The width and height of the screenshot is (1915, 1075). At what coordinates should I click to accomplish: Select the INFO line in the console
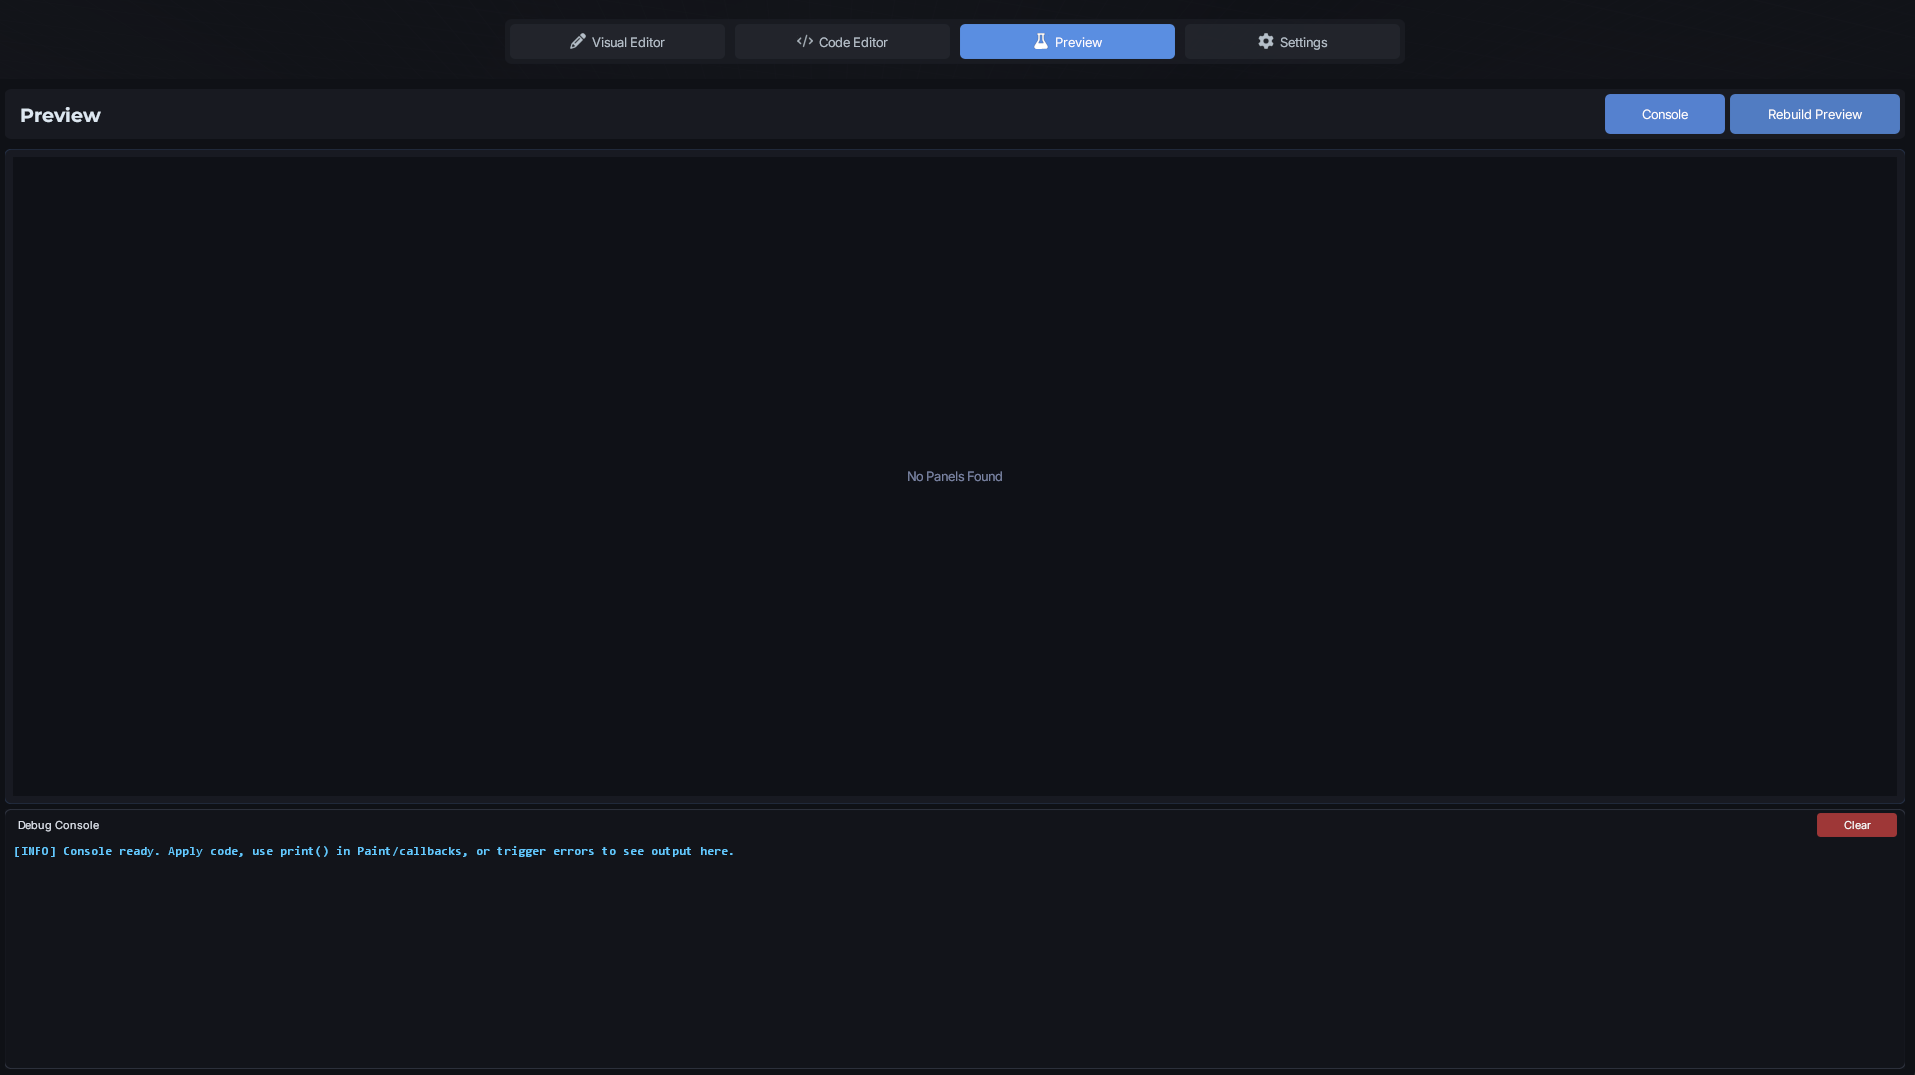point(373,850)
